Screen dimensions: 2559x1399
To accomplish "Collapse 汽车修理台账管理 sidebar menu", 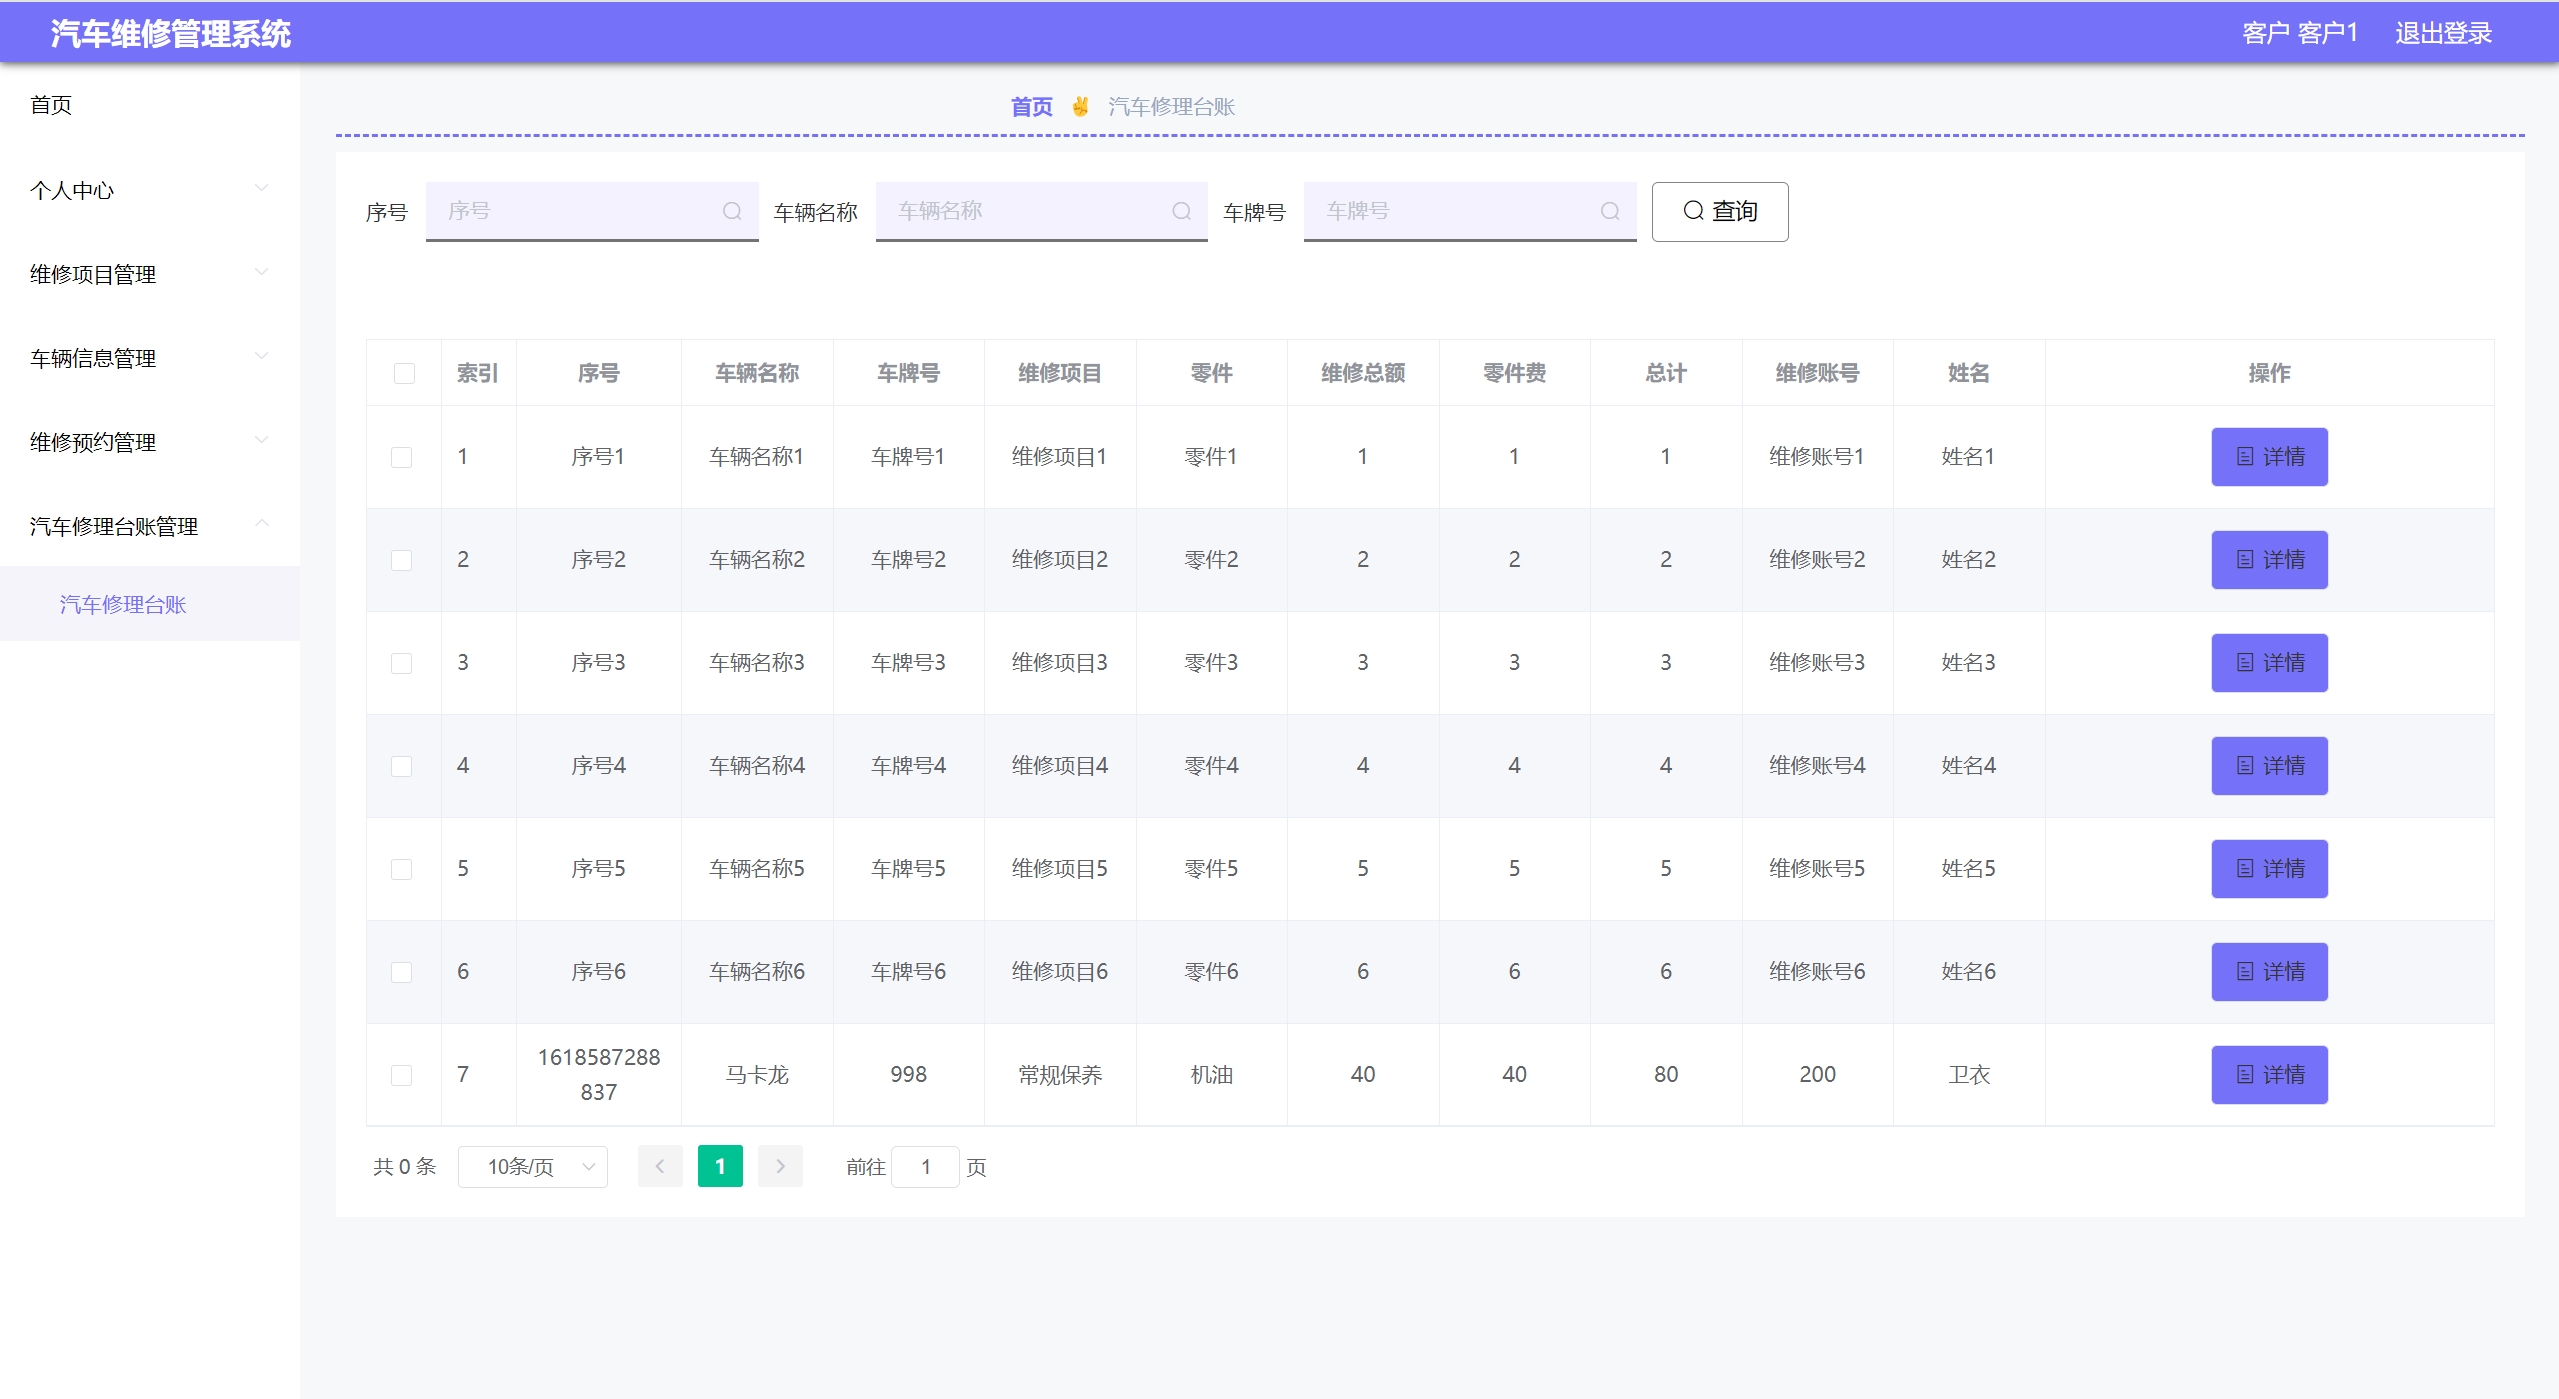I will (148, 526).
